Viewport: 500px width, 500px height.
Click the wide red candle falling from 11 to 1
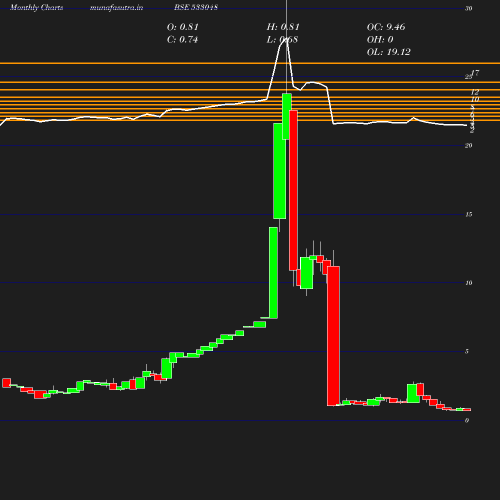click(x=333, y=336)
